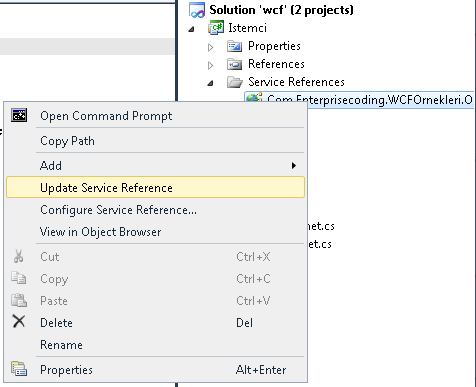Choose Delete in context menu
This screenshot has width=476, height=387.
[155, 323]
